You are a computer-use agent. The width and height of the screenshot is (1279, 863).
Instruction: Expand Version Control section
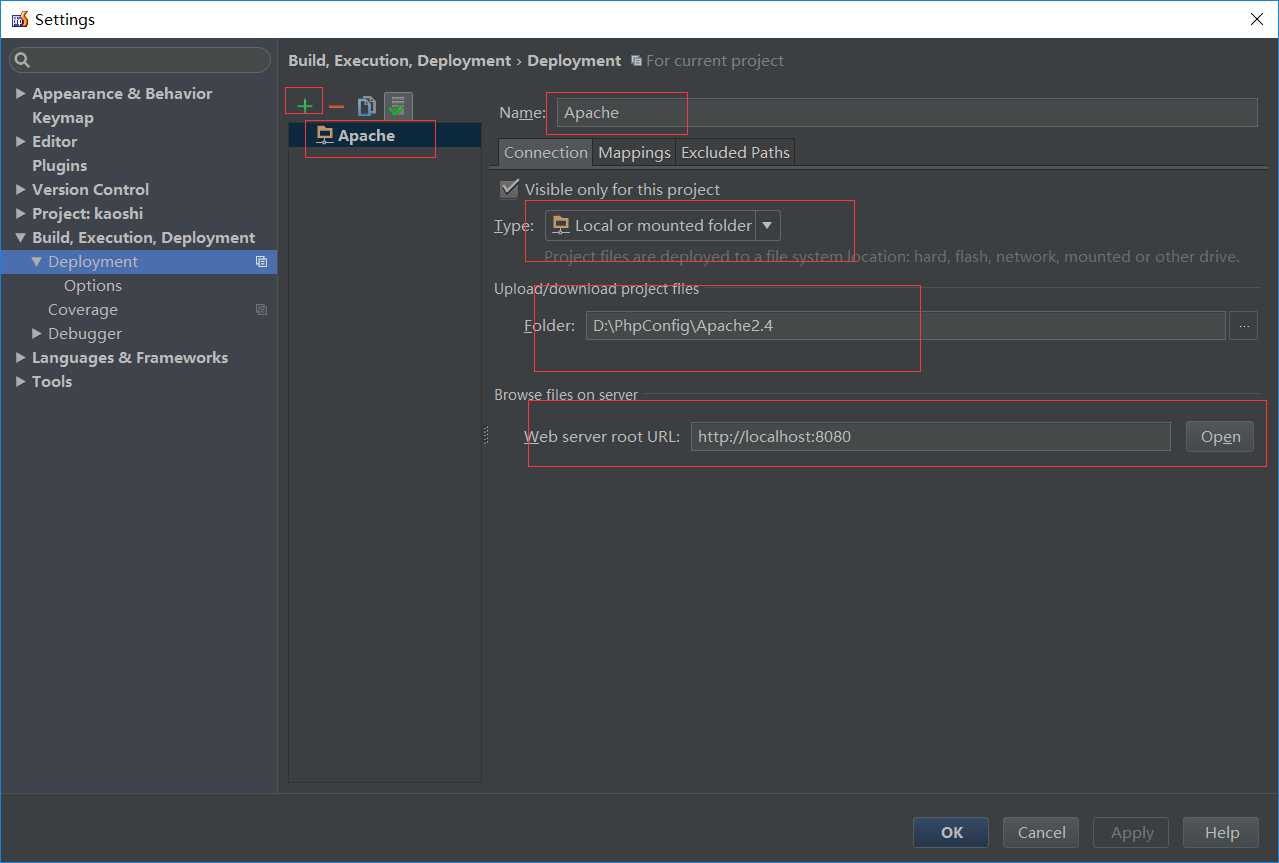pos(21,189)
